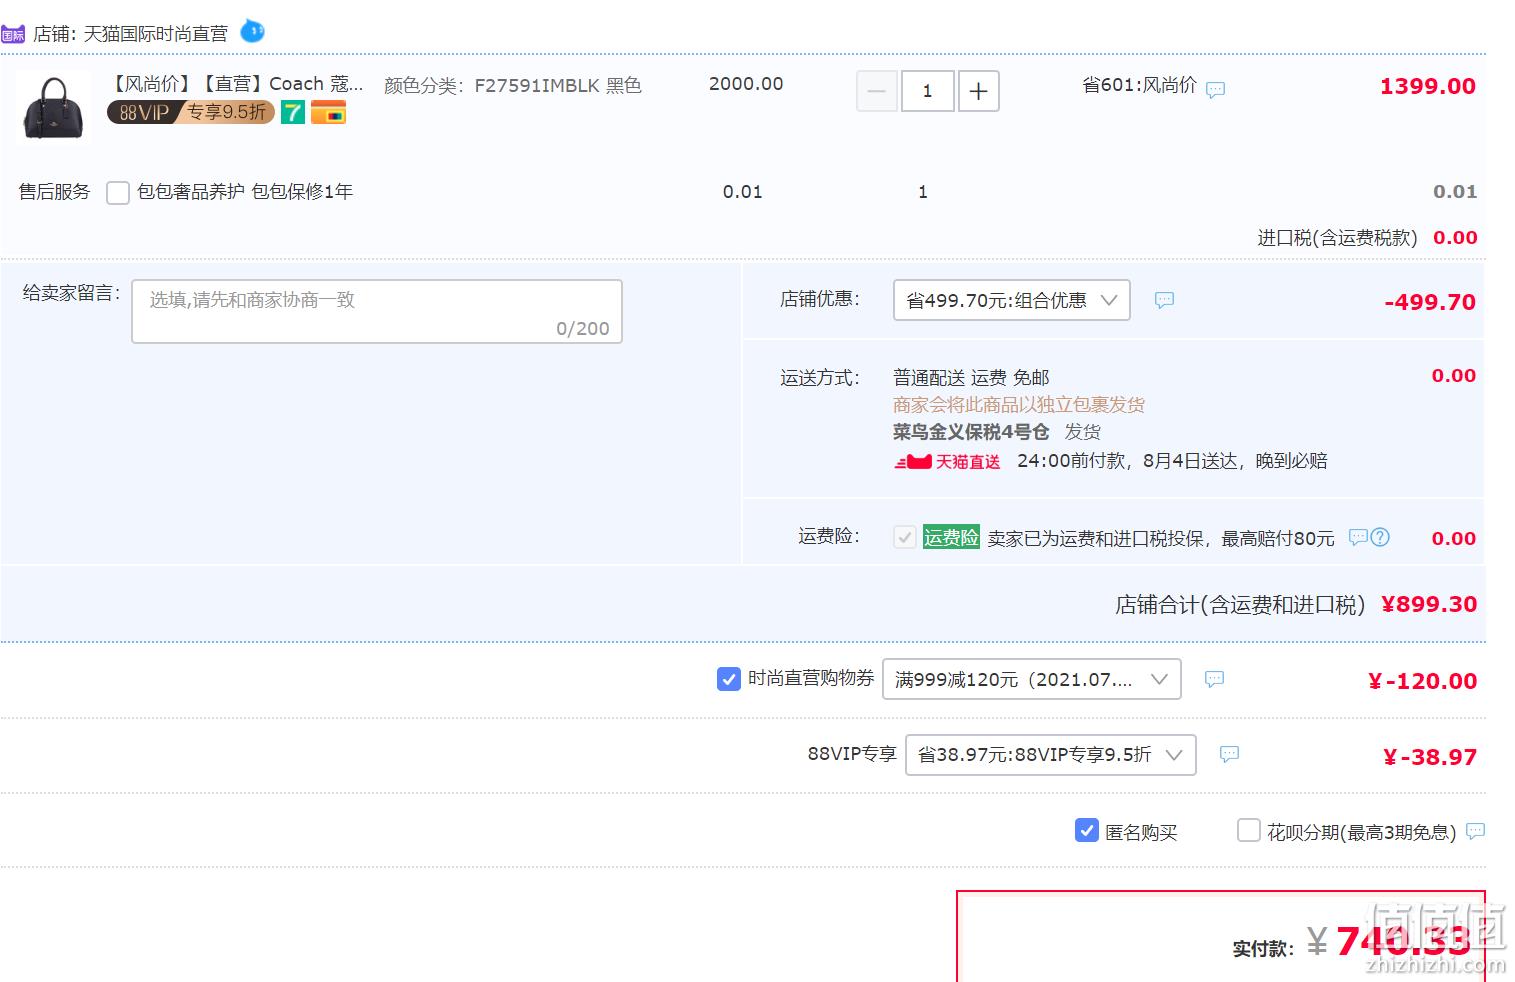Click the store total ¥899.30
Viewport: 1515px width, 982px height.
(1429, 604)
